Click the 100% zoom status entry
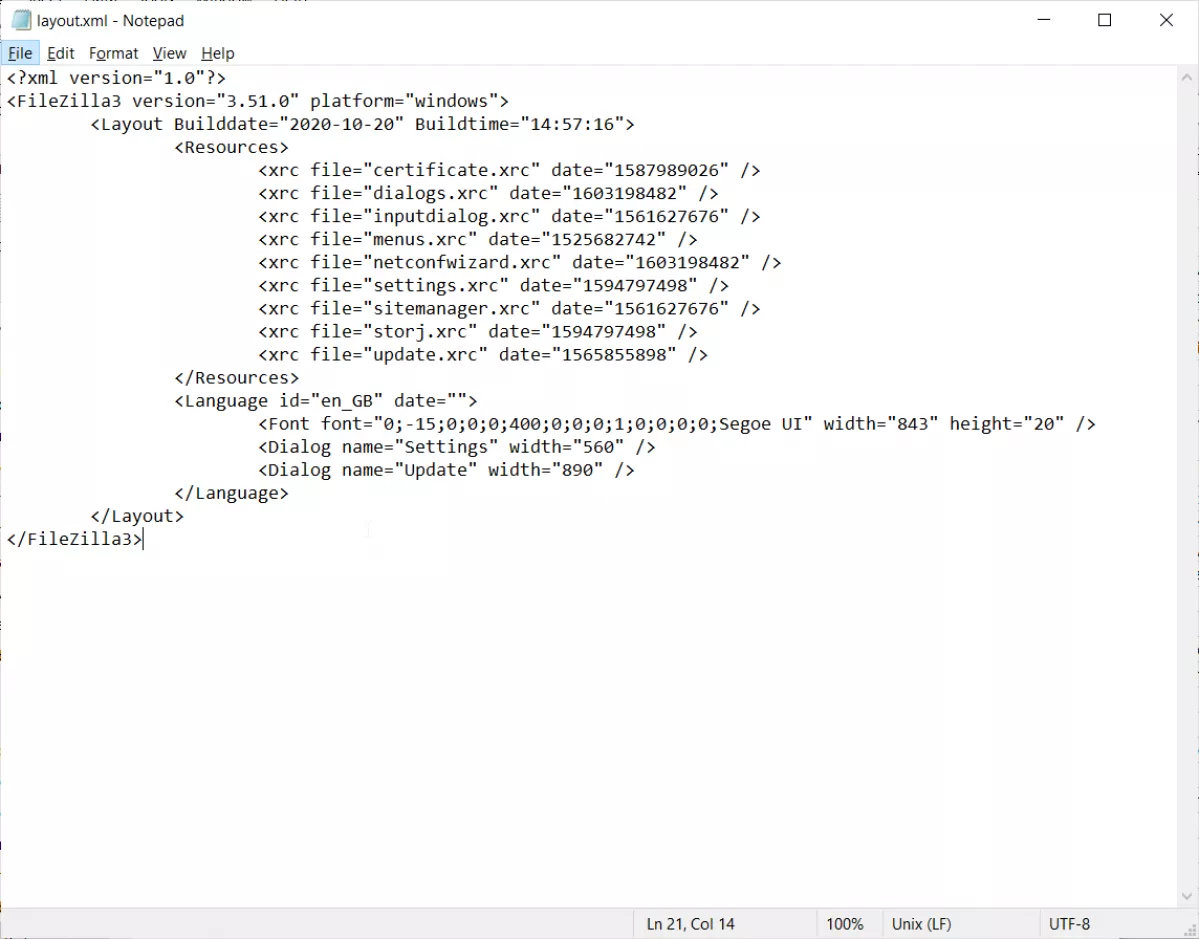1199x939 pixels. point(844,924)
